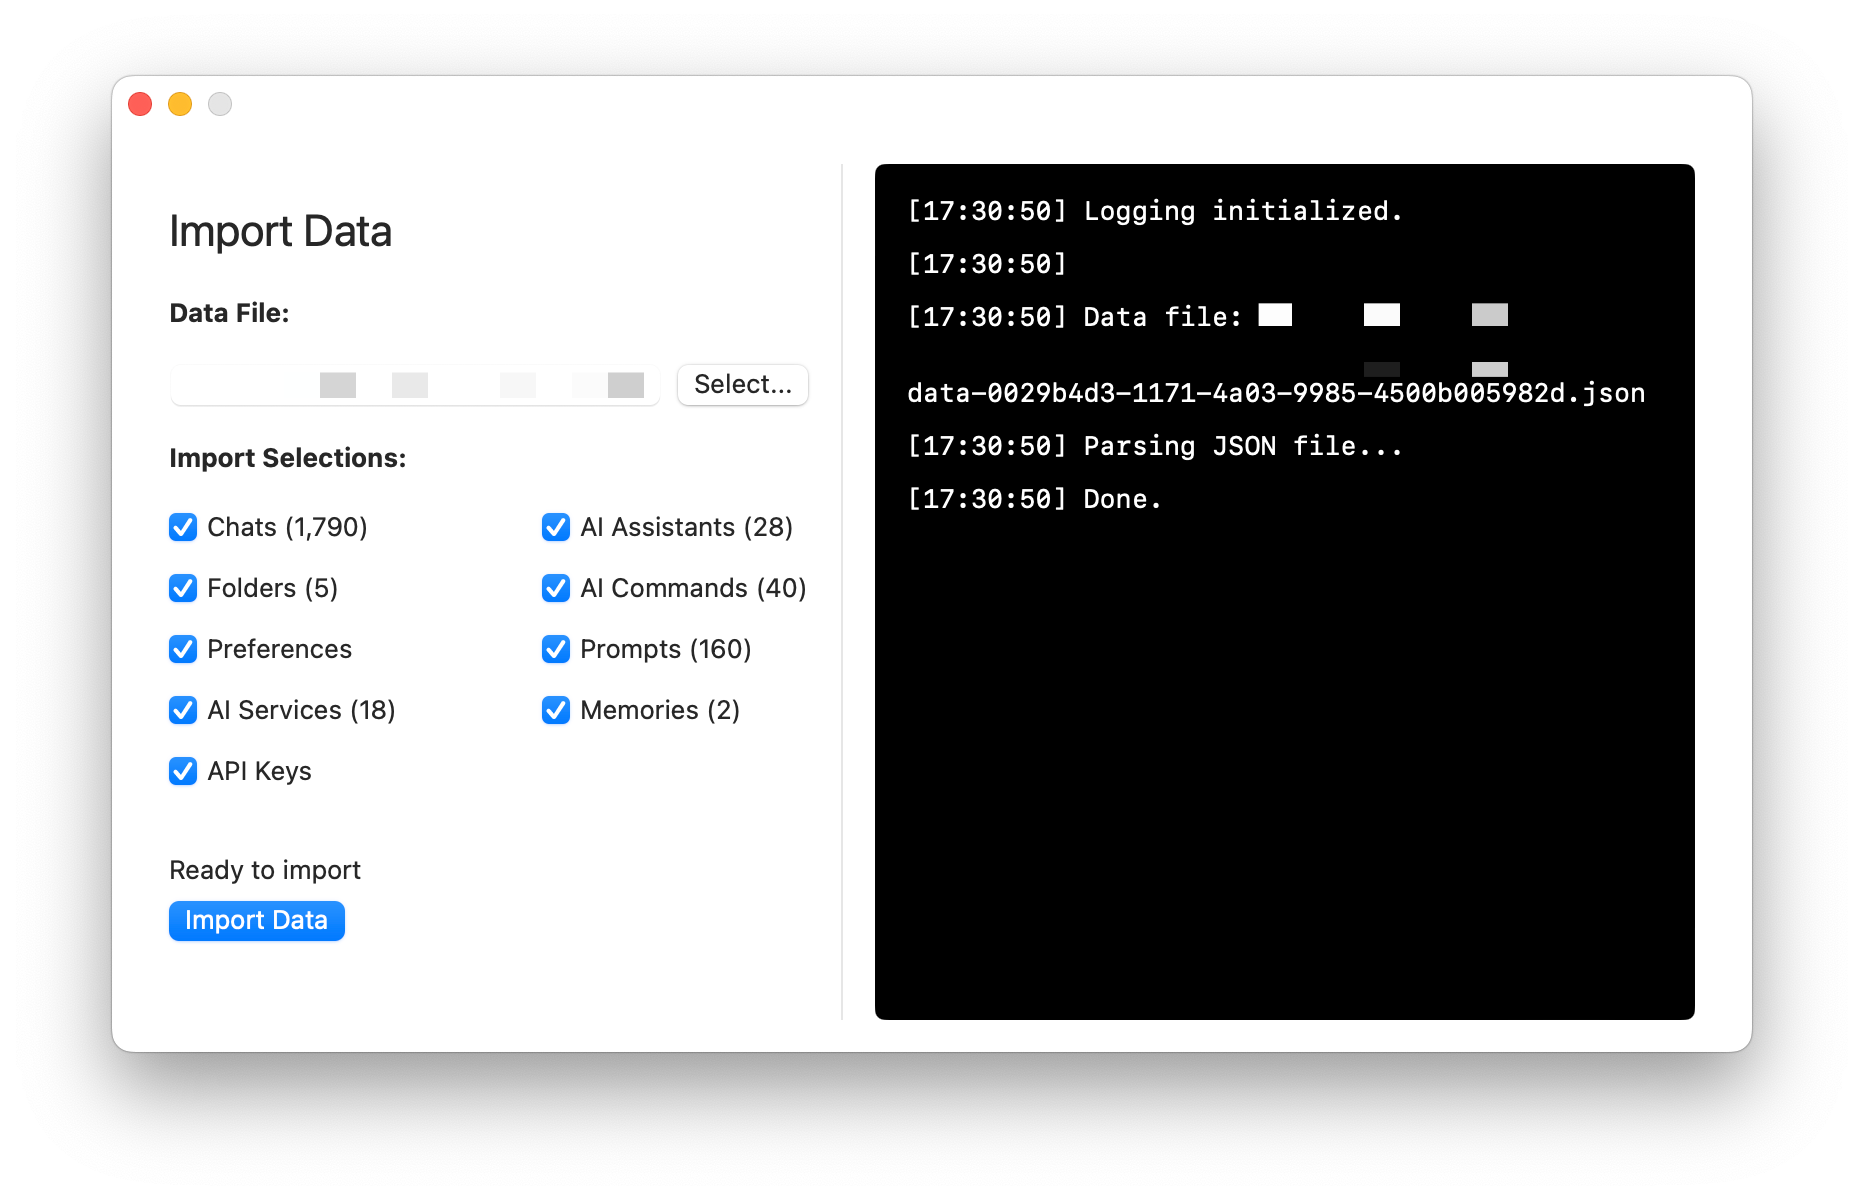
Task: Toggle the Prompts (160) selection
Action: [556, 649]
